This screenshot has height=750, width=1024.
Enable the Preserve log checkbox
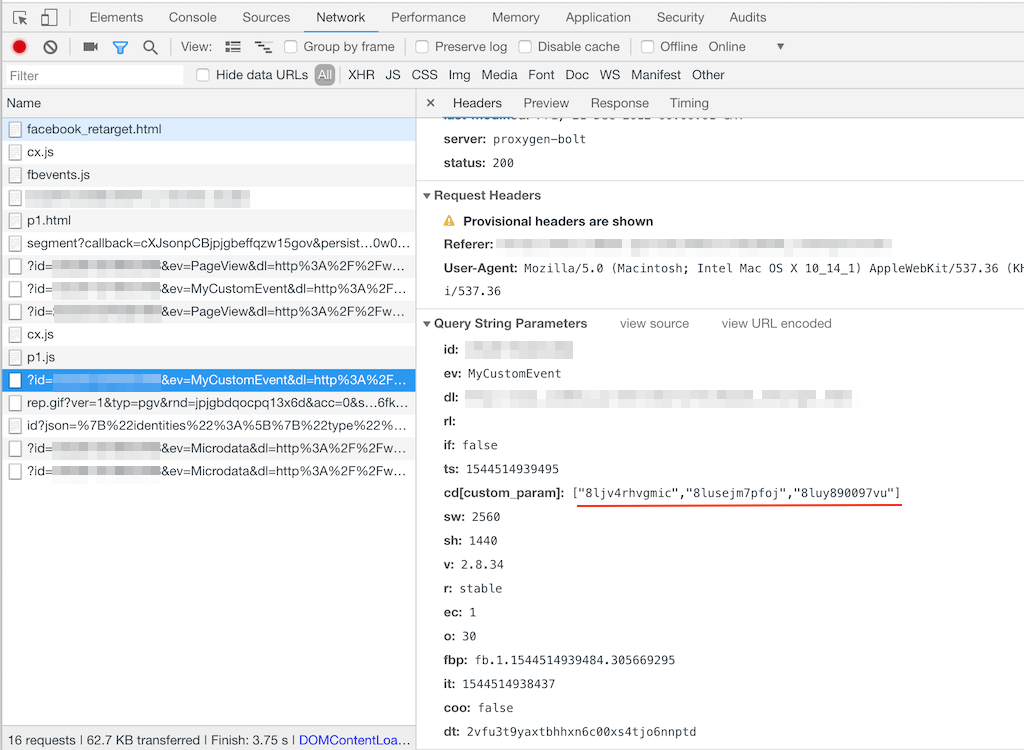[x=422, y=47]
